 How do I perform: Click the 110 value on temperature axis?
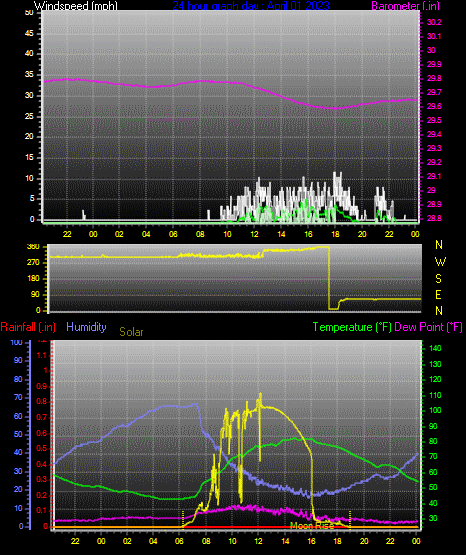(x=435, y=395)
